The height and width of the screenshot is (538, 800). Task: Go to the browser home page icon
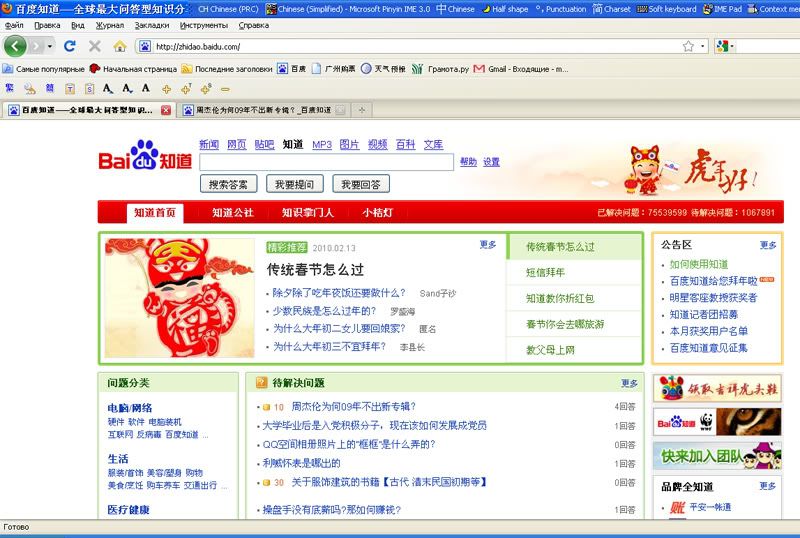point(120,46)
